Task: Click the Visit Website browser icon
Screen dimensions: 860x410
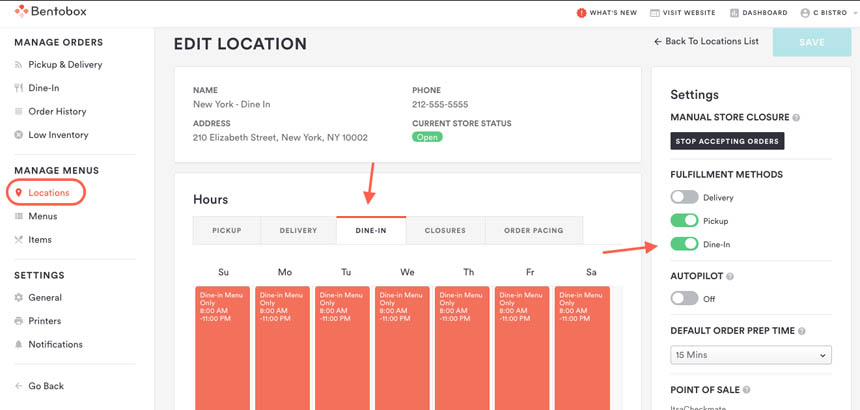Action: click(654, 13)
